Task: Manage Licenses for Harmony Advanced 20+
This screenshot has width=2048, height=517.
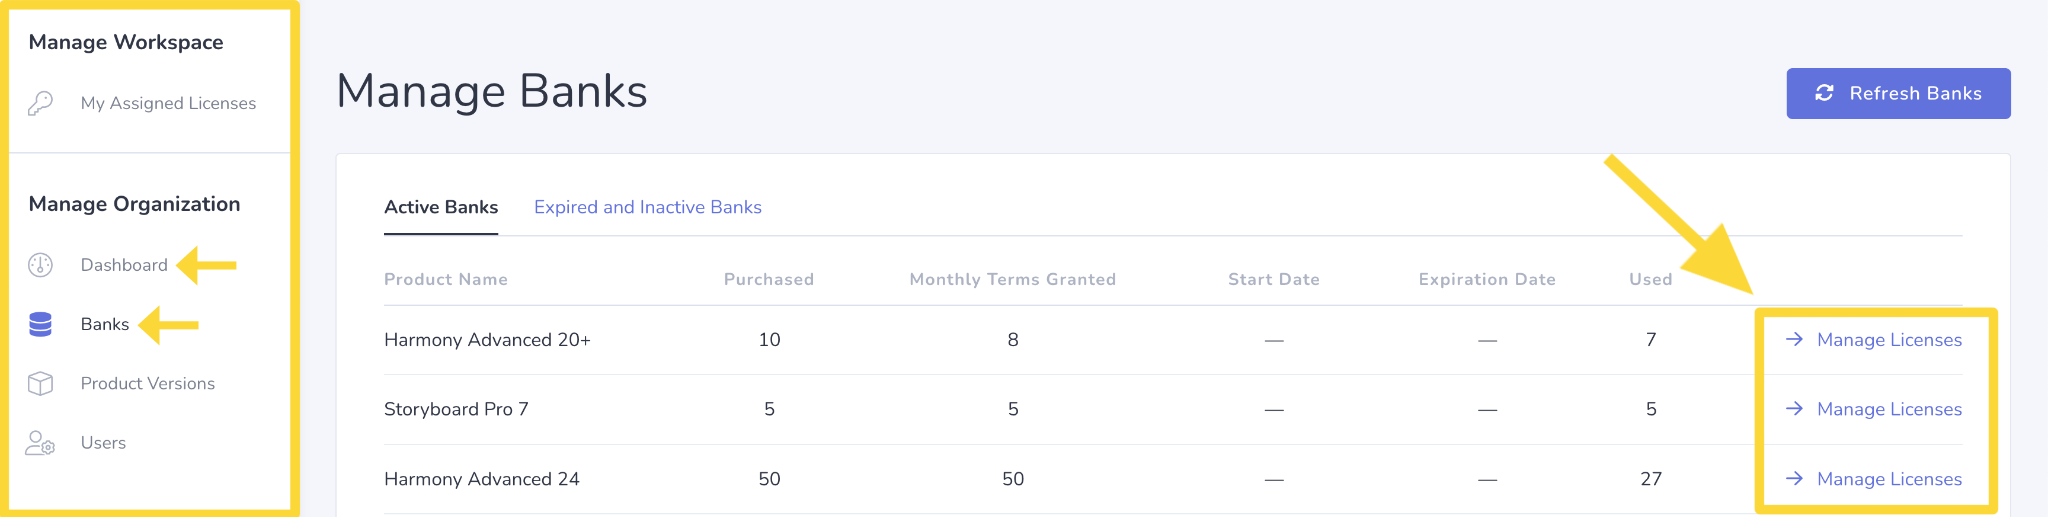Action: [x=1889, y=340]
